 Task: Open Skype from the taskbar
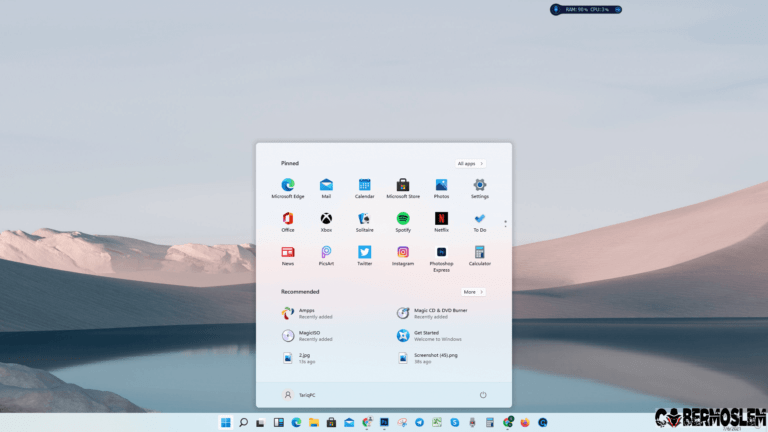click(x=455, y=422)
